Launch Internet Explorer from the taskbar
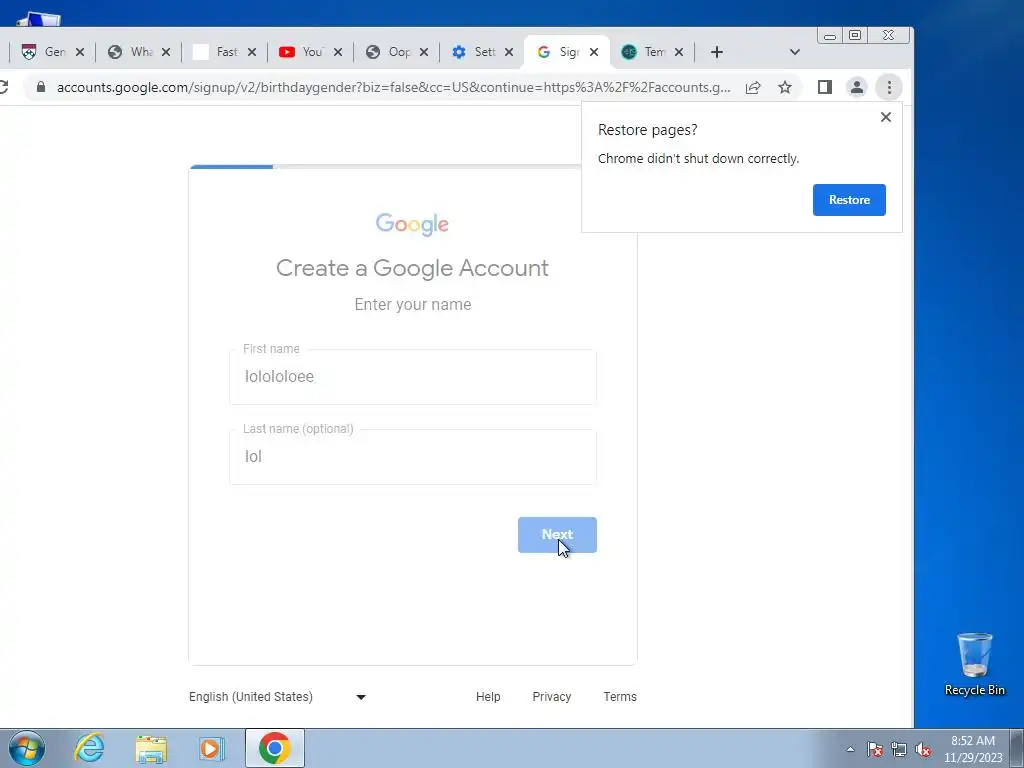This screenshot has width=1024, height=768. click(89, 748)
